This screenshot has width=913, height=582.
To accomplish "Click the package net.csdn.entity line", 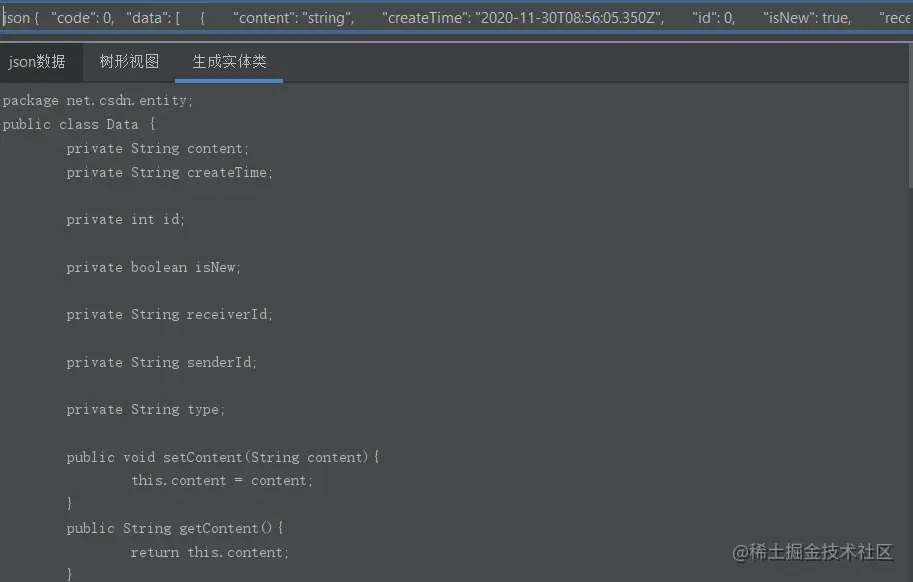I will (x=97, y=101).
